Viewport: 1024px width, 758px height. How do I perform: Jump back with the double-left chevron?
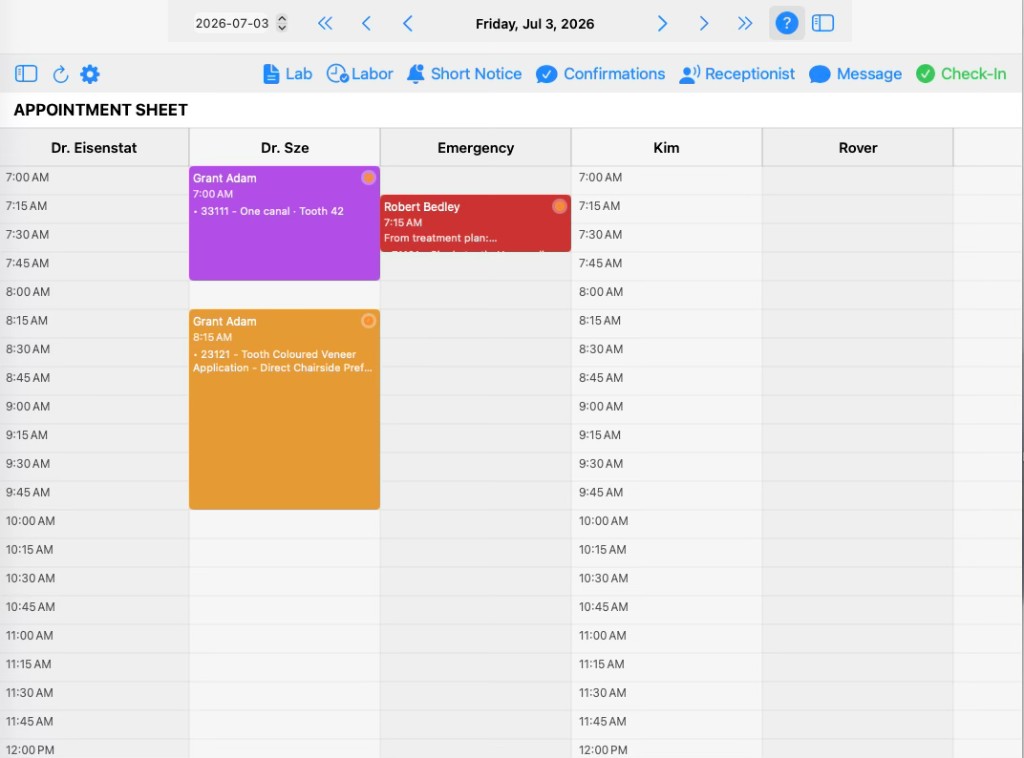pyautogui.click(x=325, y=24)
